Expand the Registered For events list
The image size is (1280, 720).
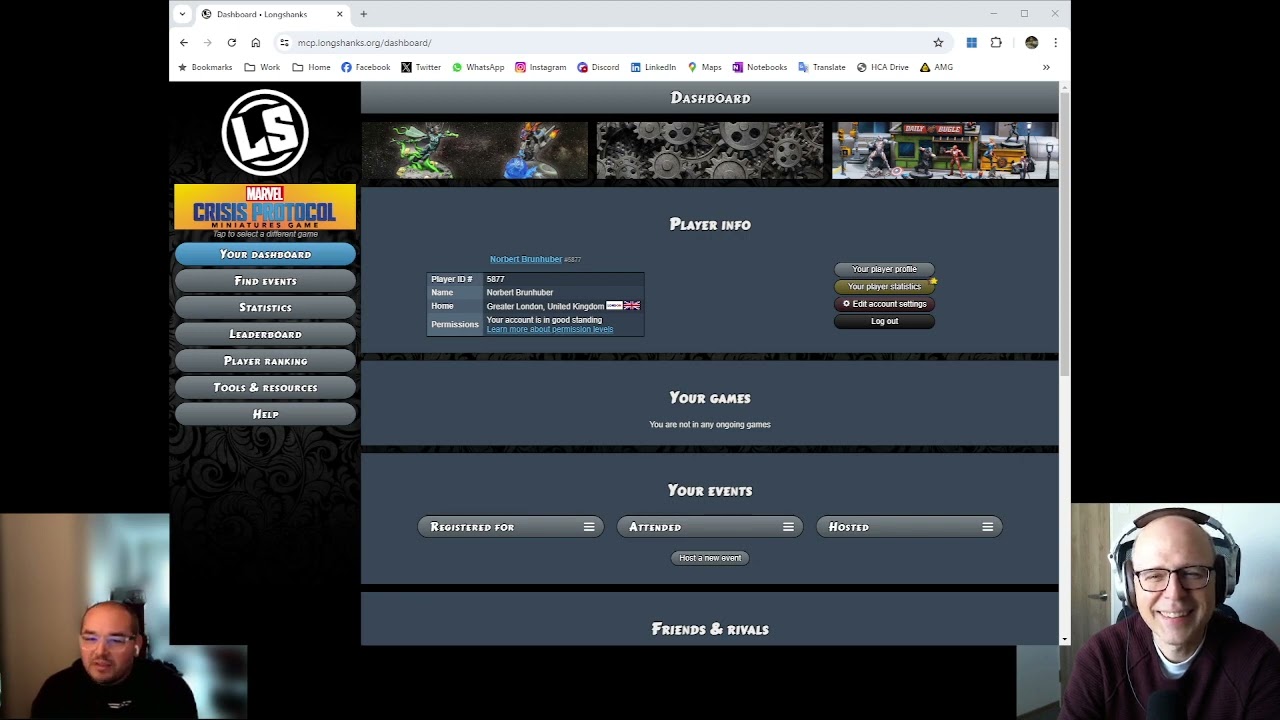[x=511, y=527]
